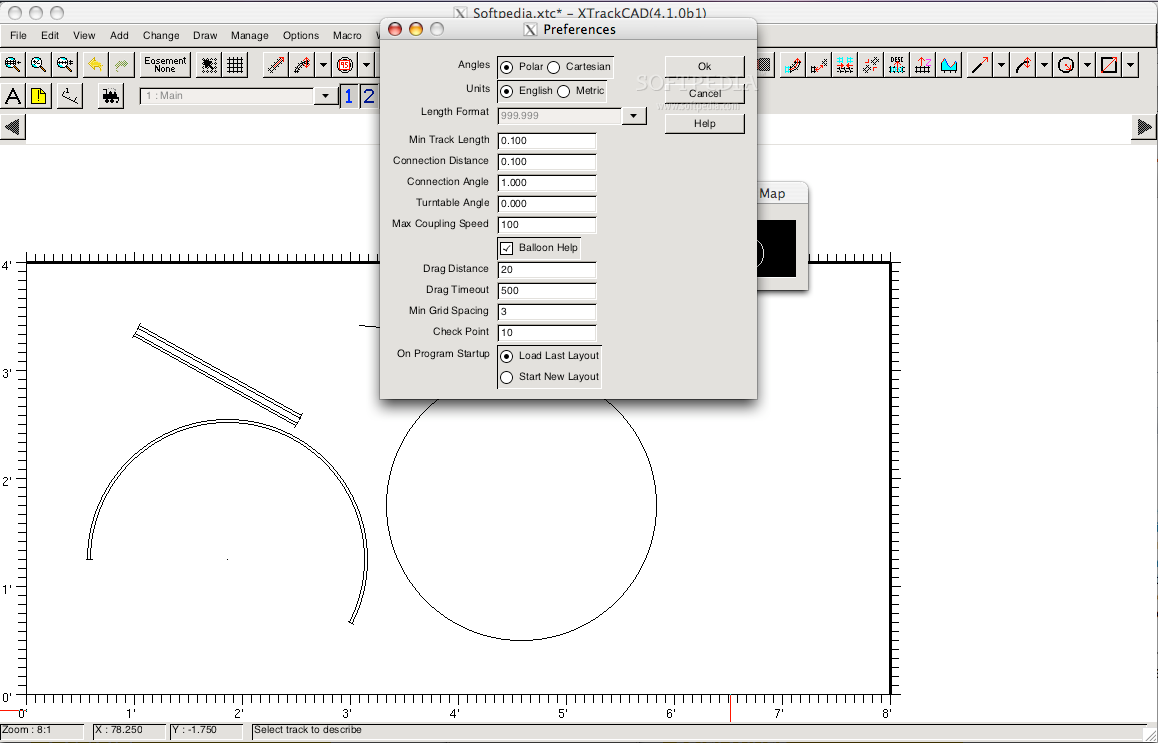This screenshot has height=743, width=1158.
Task: Click the train locomotive icon
Action: (111, 96)
